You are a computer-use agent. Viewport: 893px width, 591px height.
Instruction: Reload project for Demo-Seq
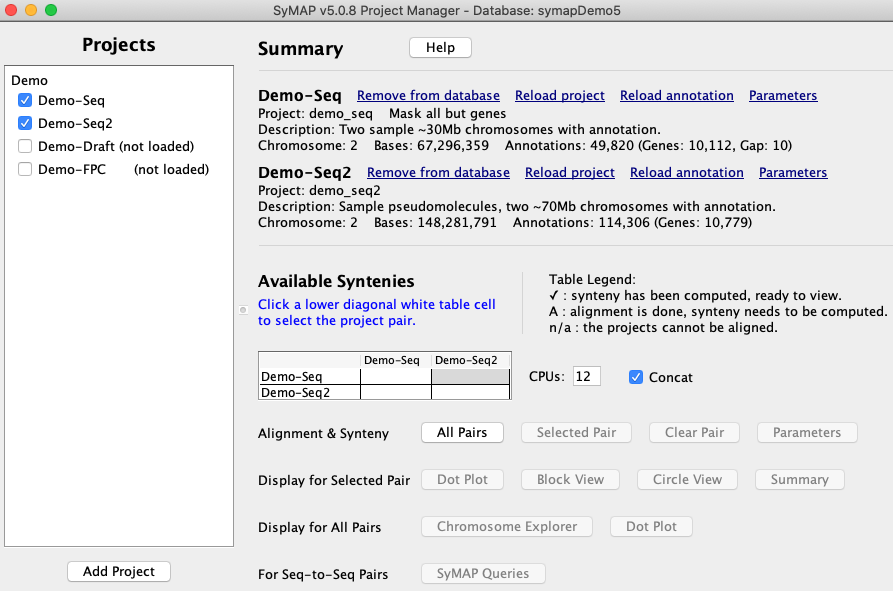pyautogui.click(x=560, y=96)
